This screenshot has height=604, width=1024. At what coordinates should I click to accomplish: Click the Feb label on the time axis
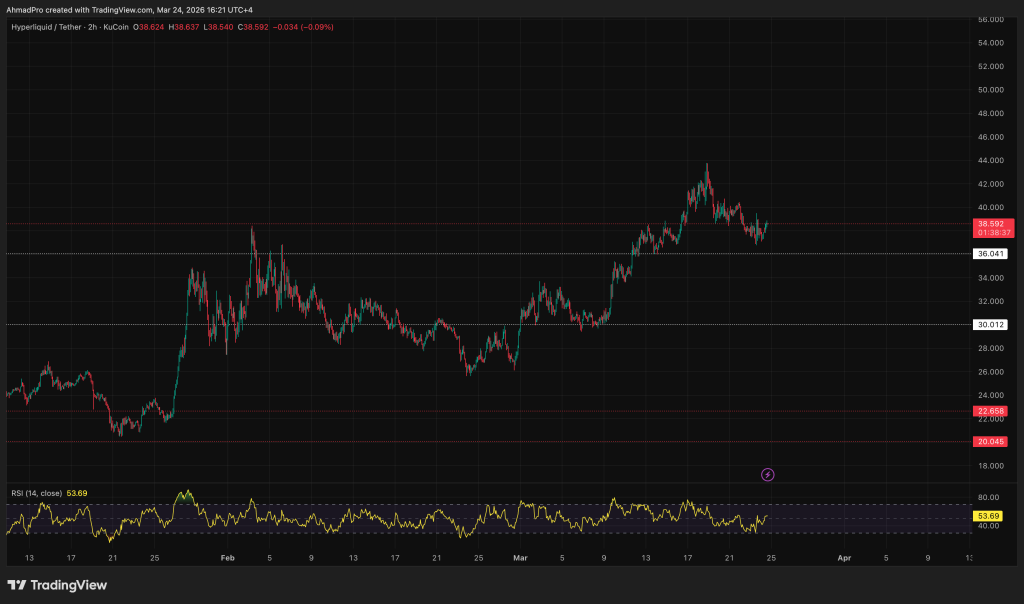227,558
